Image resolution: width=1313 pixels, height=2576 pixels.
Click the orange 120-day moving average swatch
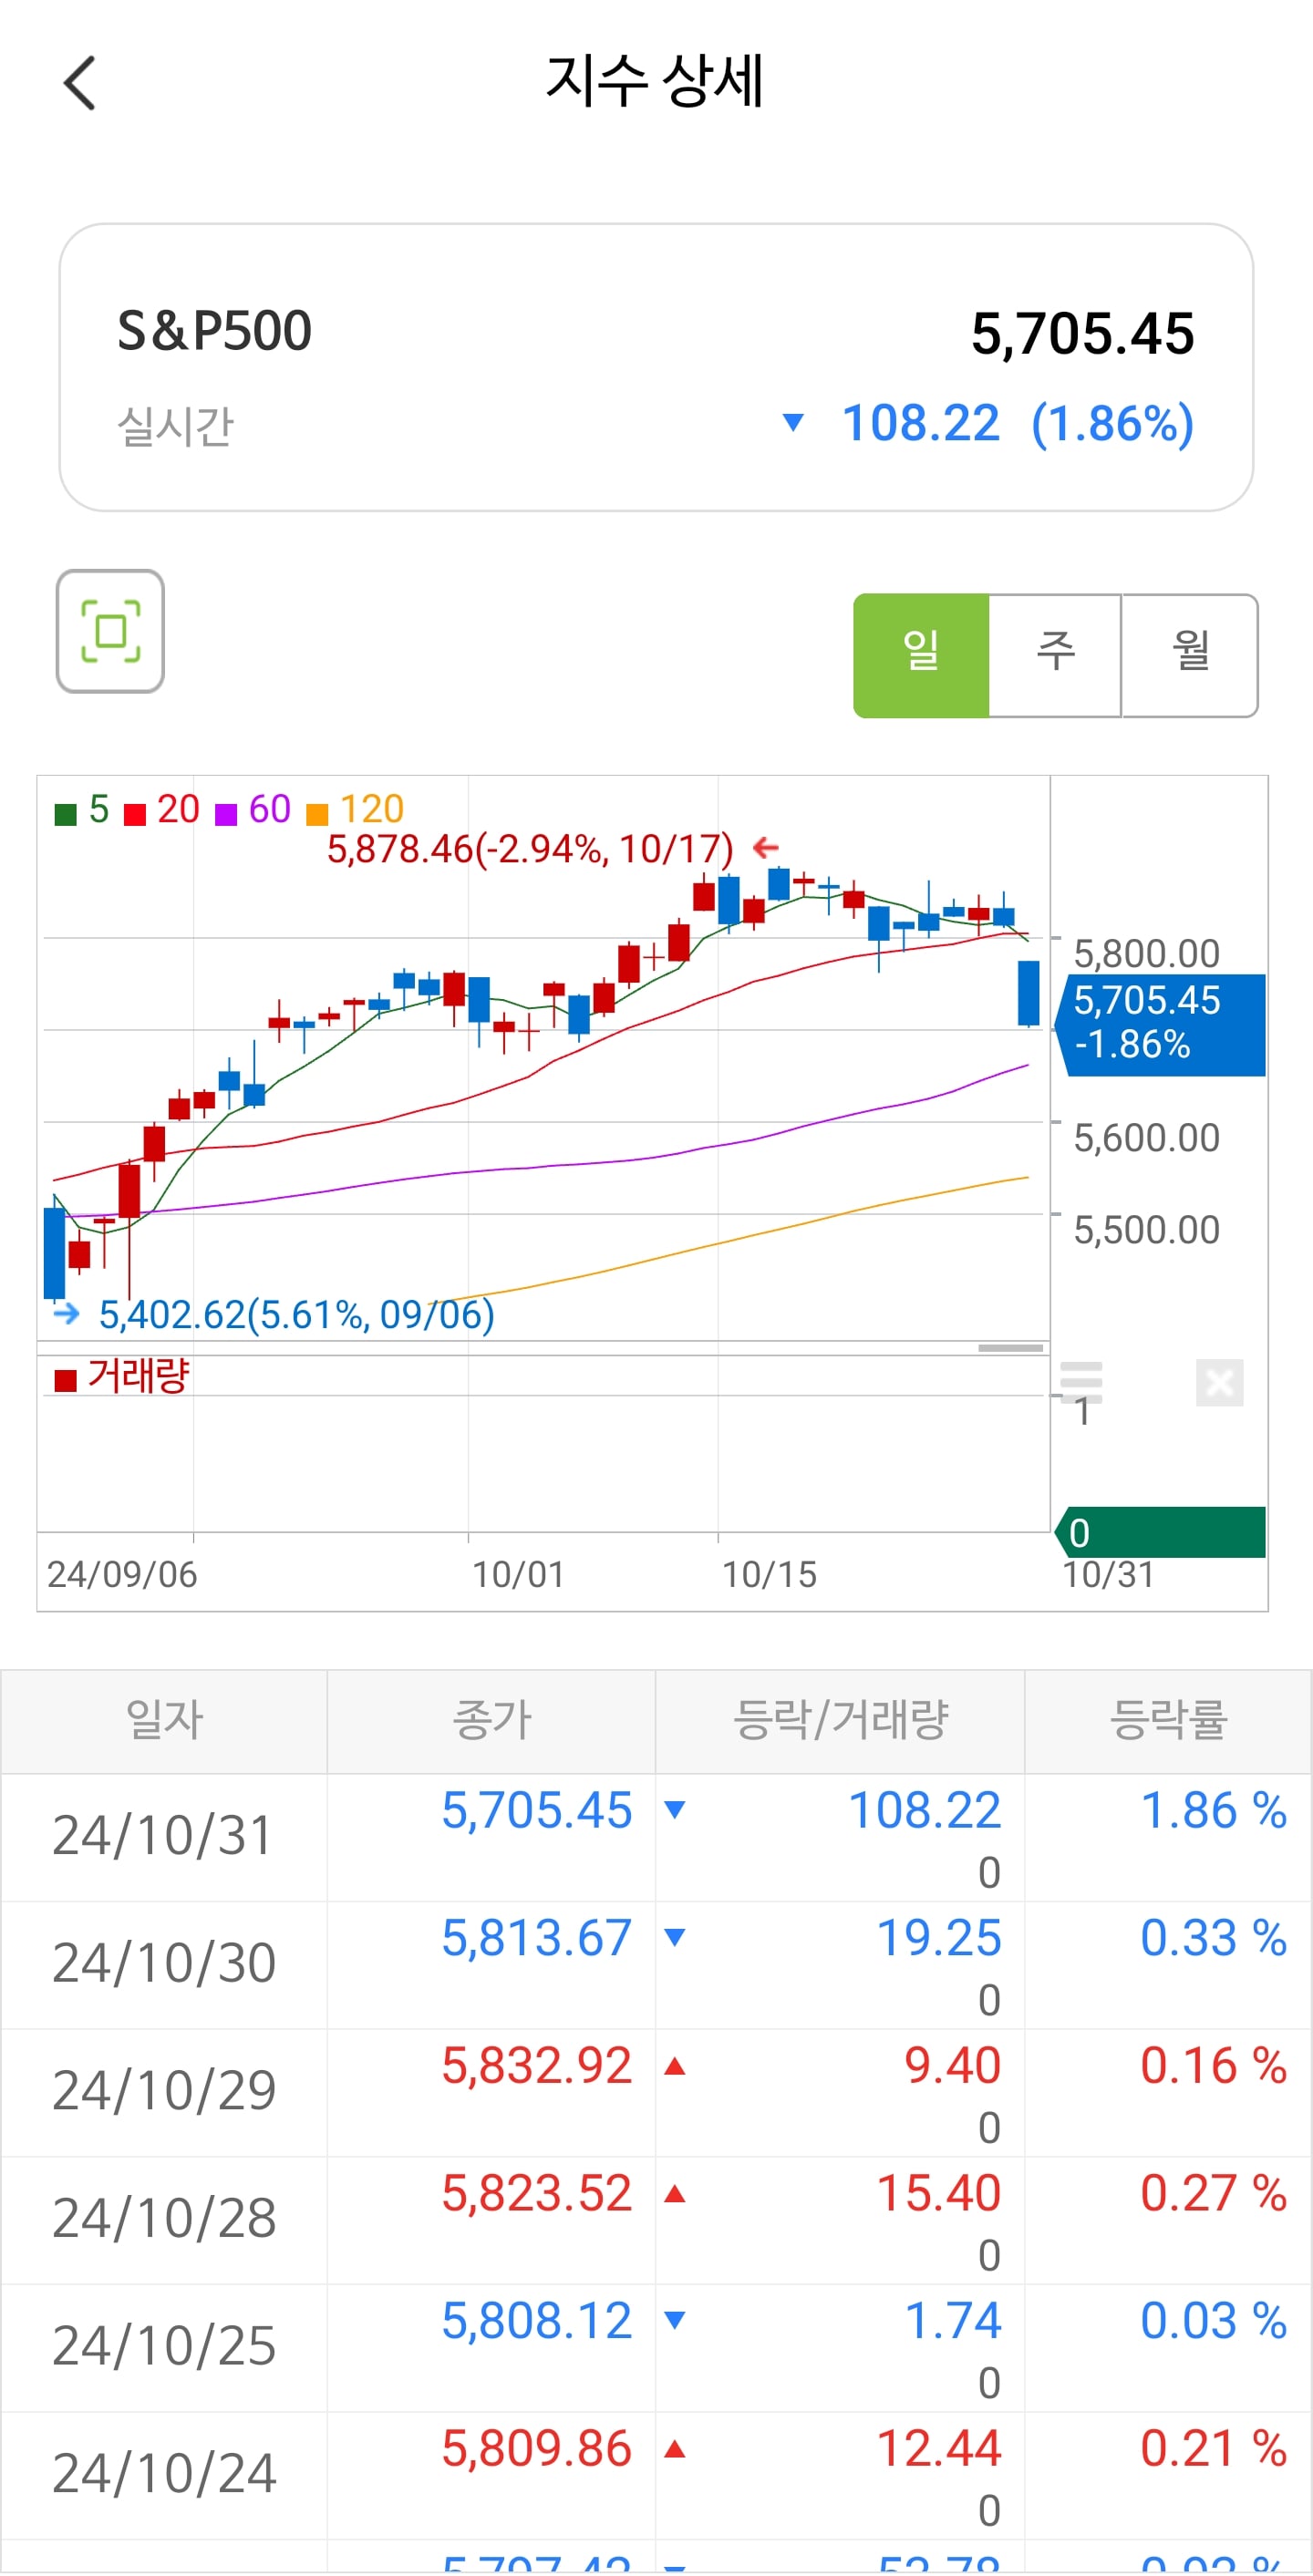[317, 814]
